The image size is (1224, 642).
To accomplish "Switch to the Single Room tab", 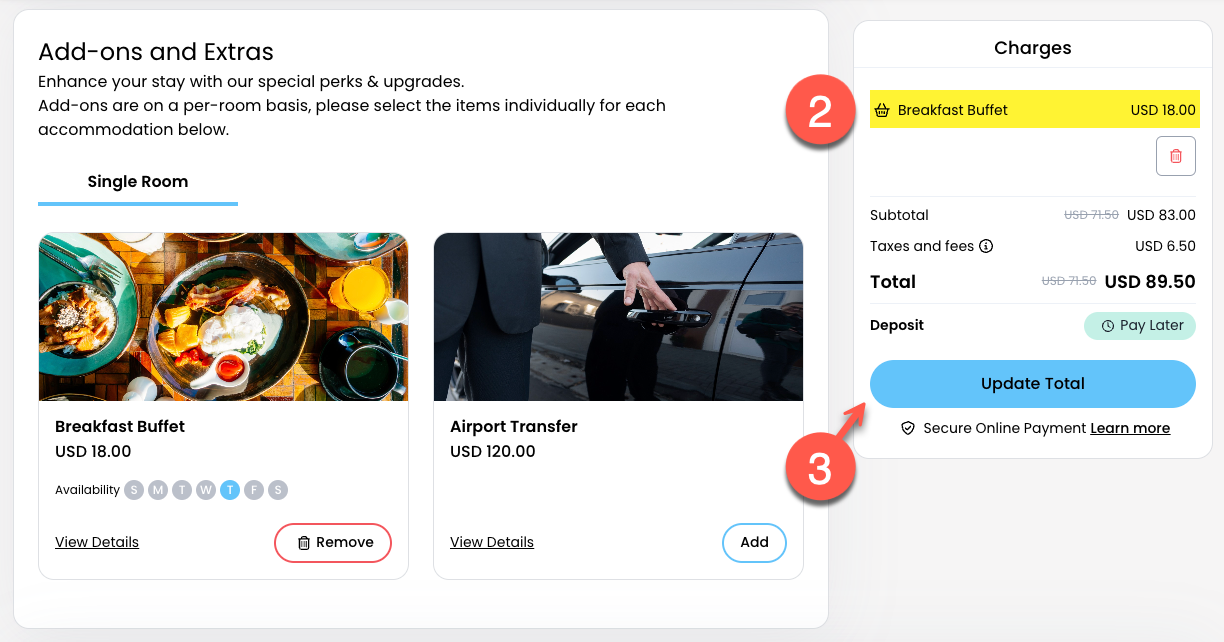I will tap(138, 182).
